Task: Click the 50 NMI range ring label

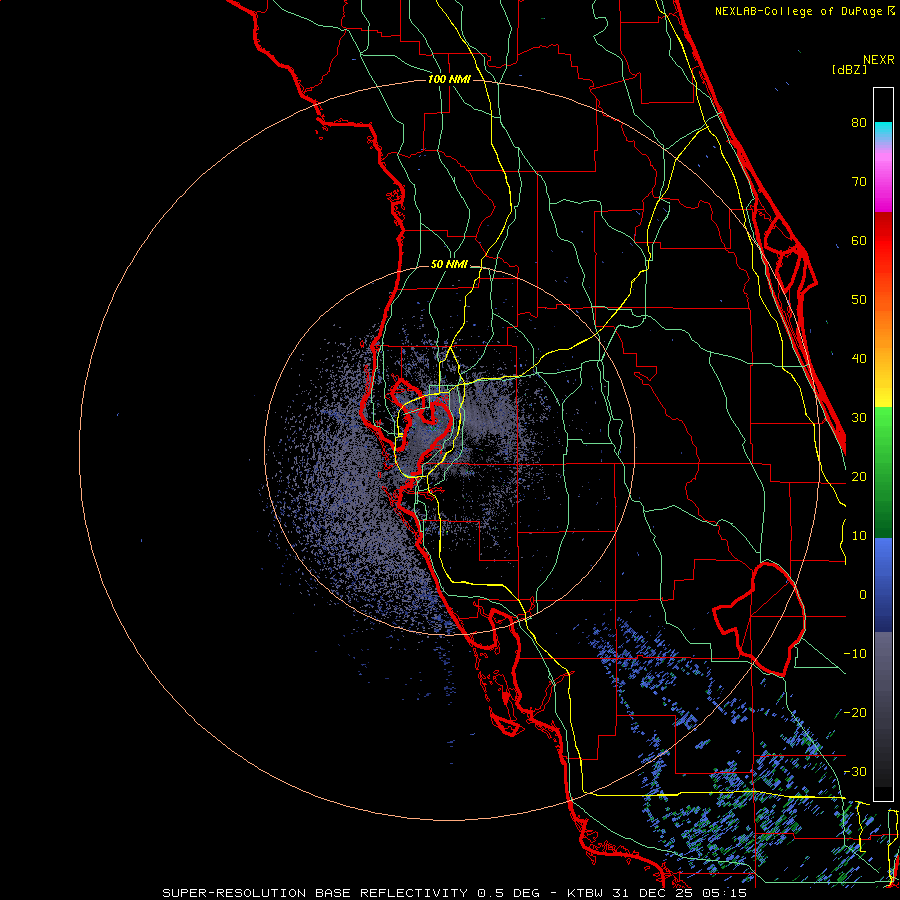Action: pyautogui.click(x=449, y=265)
